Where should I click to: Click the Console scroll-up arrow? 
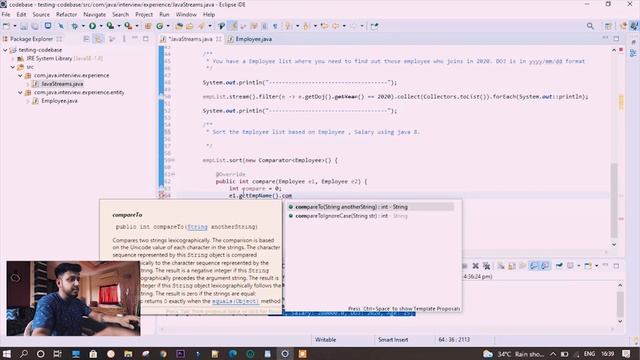pyautogui.click(x=620, y=285)
